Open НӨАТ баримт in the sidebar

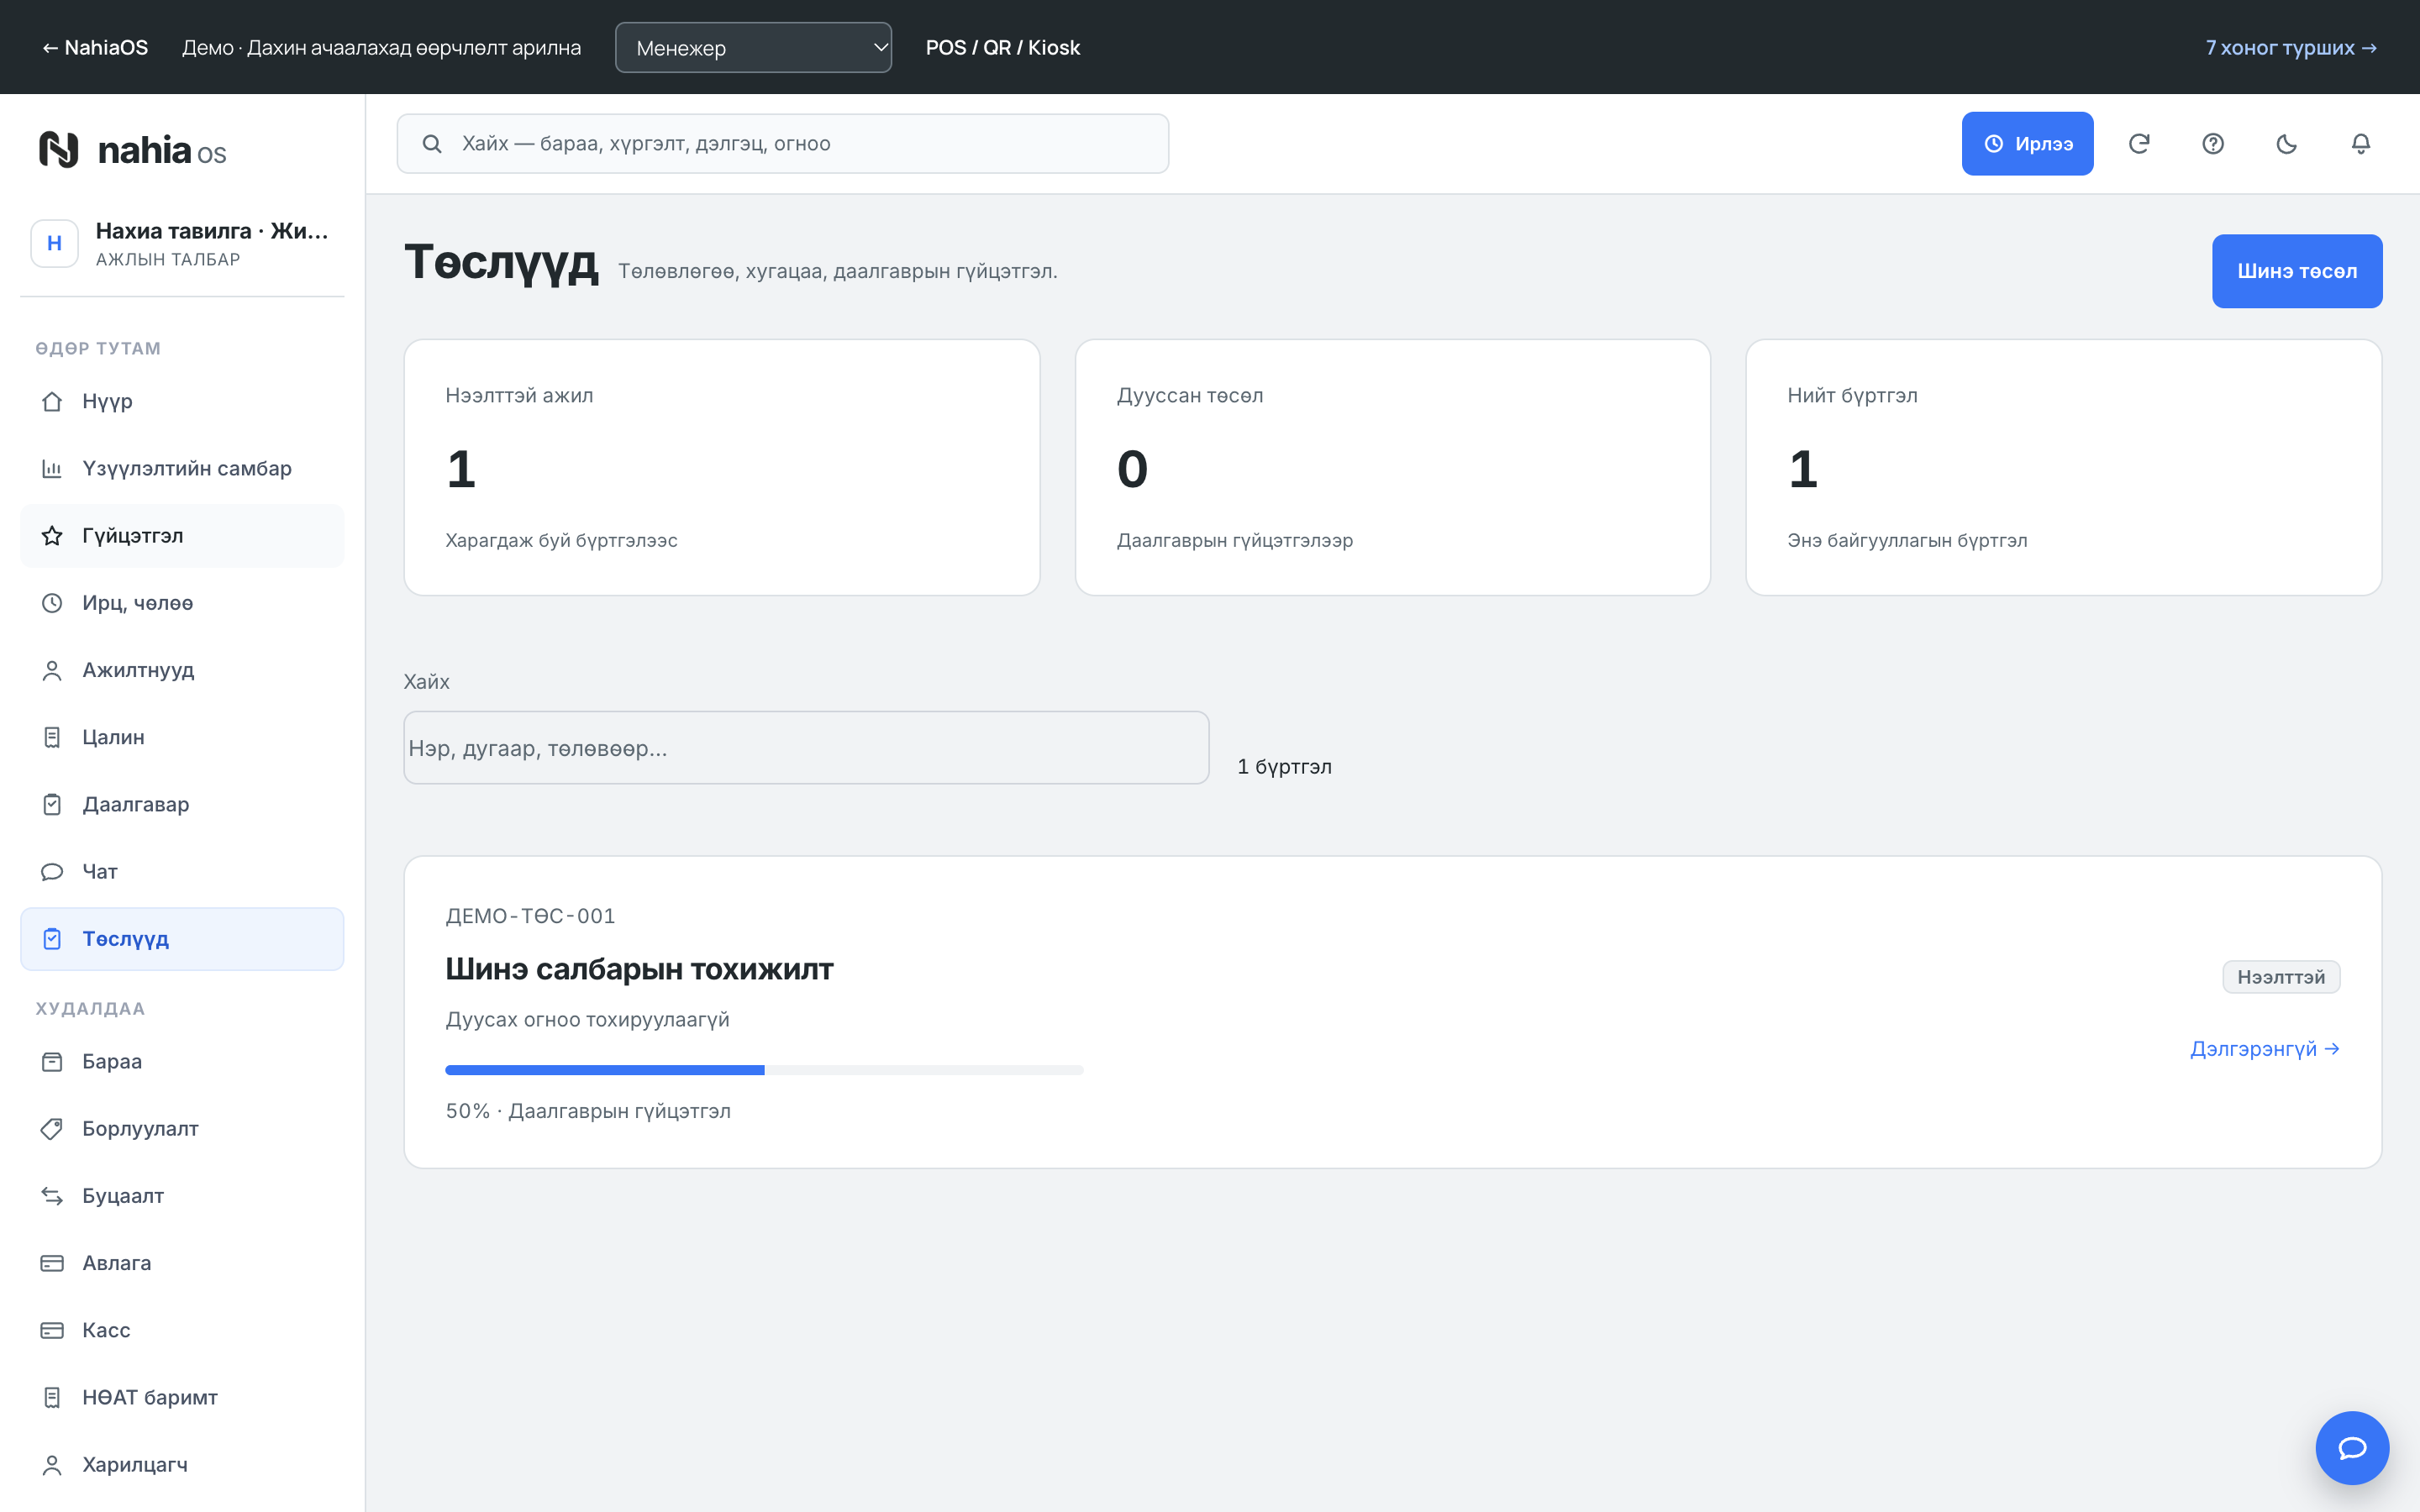(x=182, y=1397)
